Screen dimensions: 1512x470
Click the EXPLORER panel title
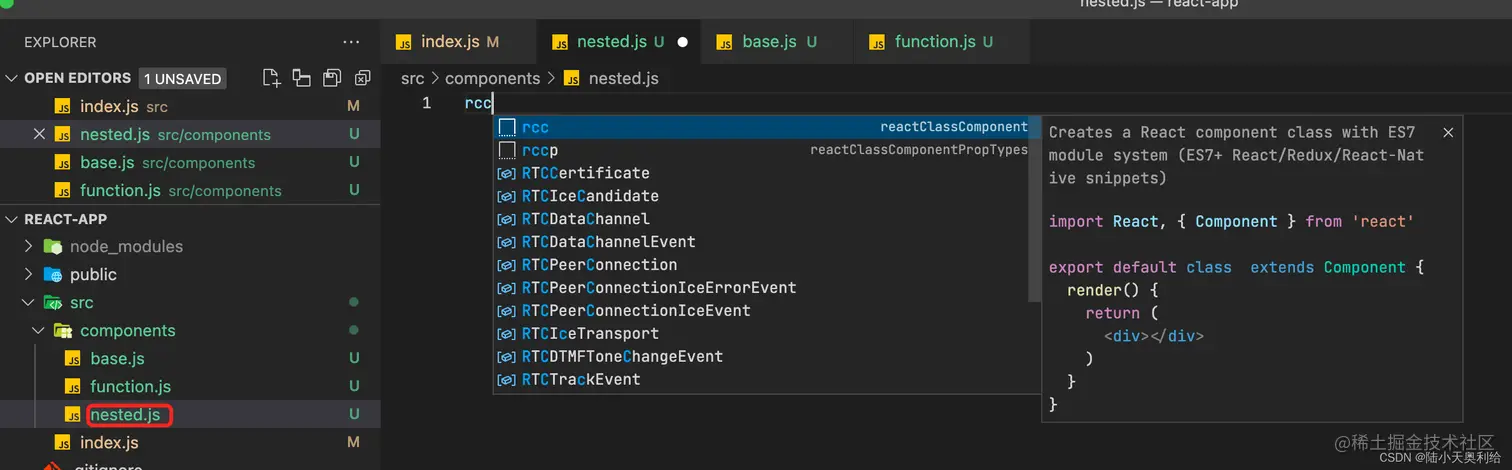(60, 42)
